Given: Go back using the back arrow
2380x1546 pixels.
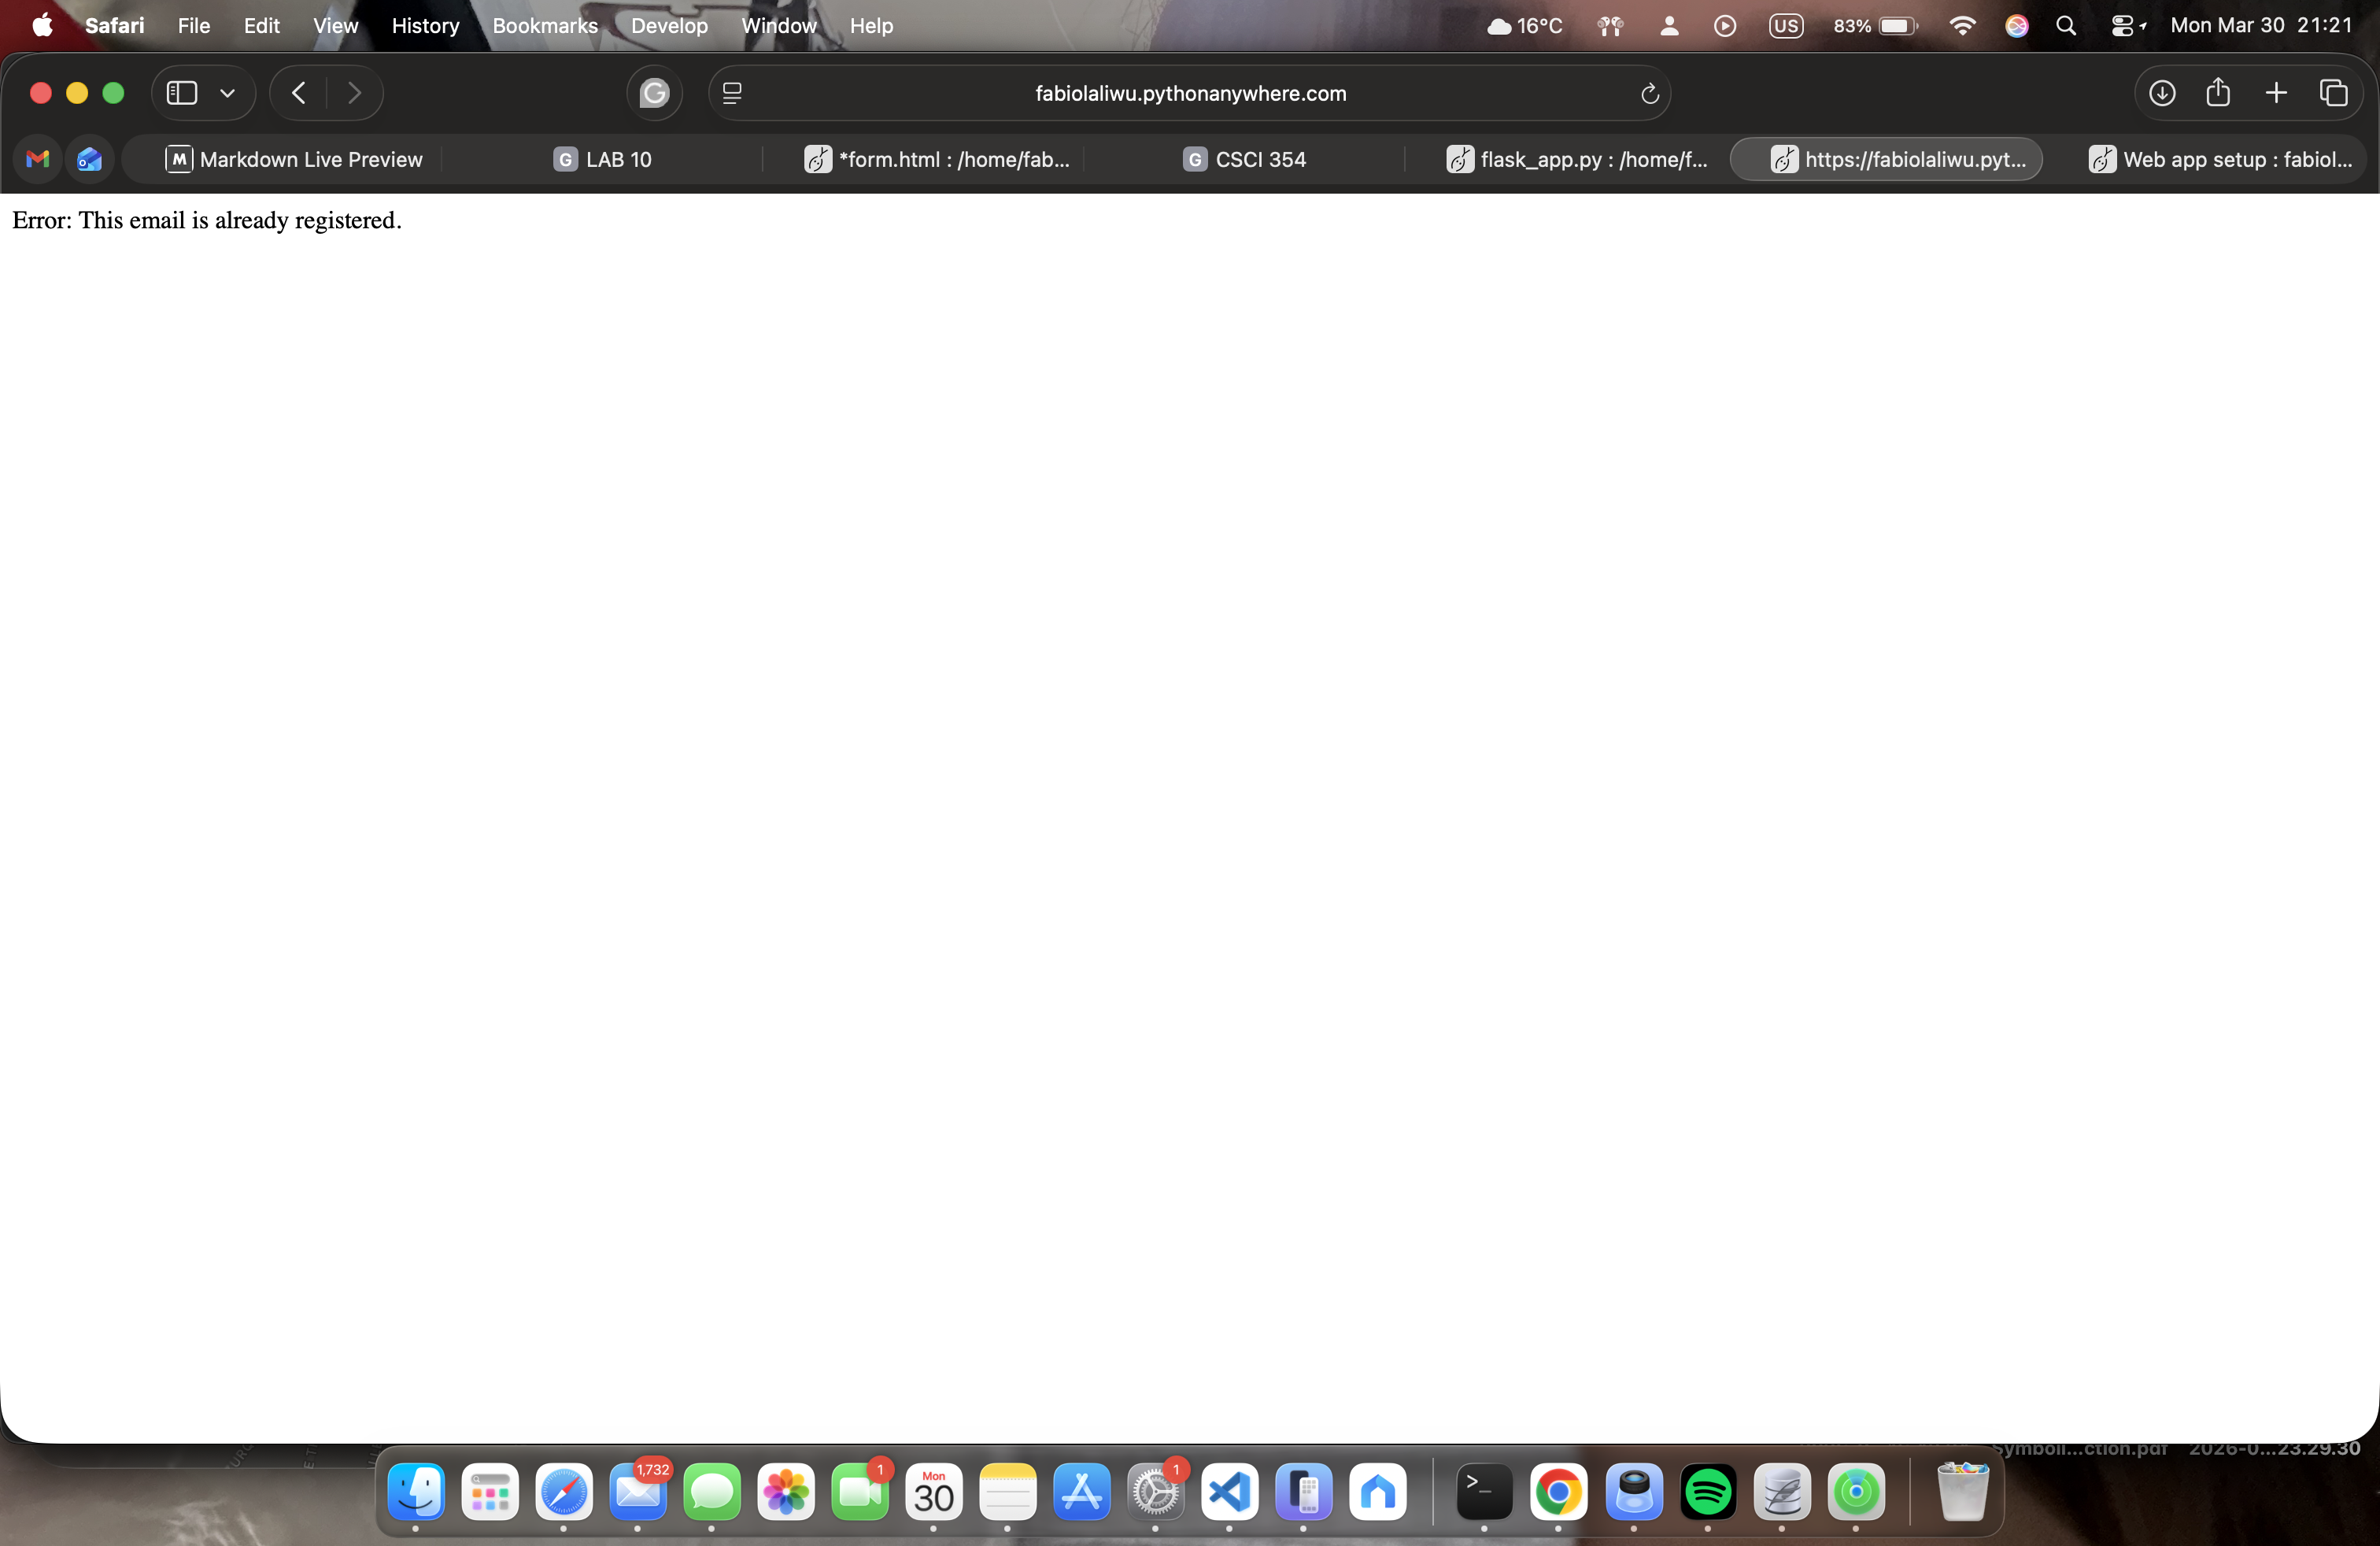Looking at the screenshot, I should [298, 93].
